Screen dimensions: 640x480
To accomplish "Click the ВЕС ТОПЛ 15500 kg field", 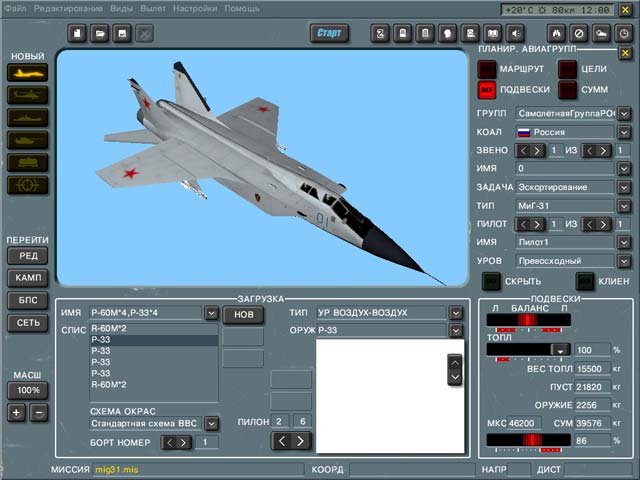I will coord(592,369).
